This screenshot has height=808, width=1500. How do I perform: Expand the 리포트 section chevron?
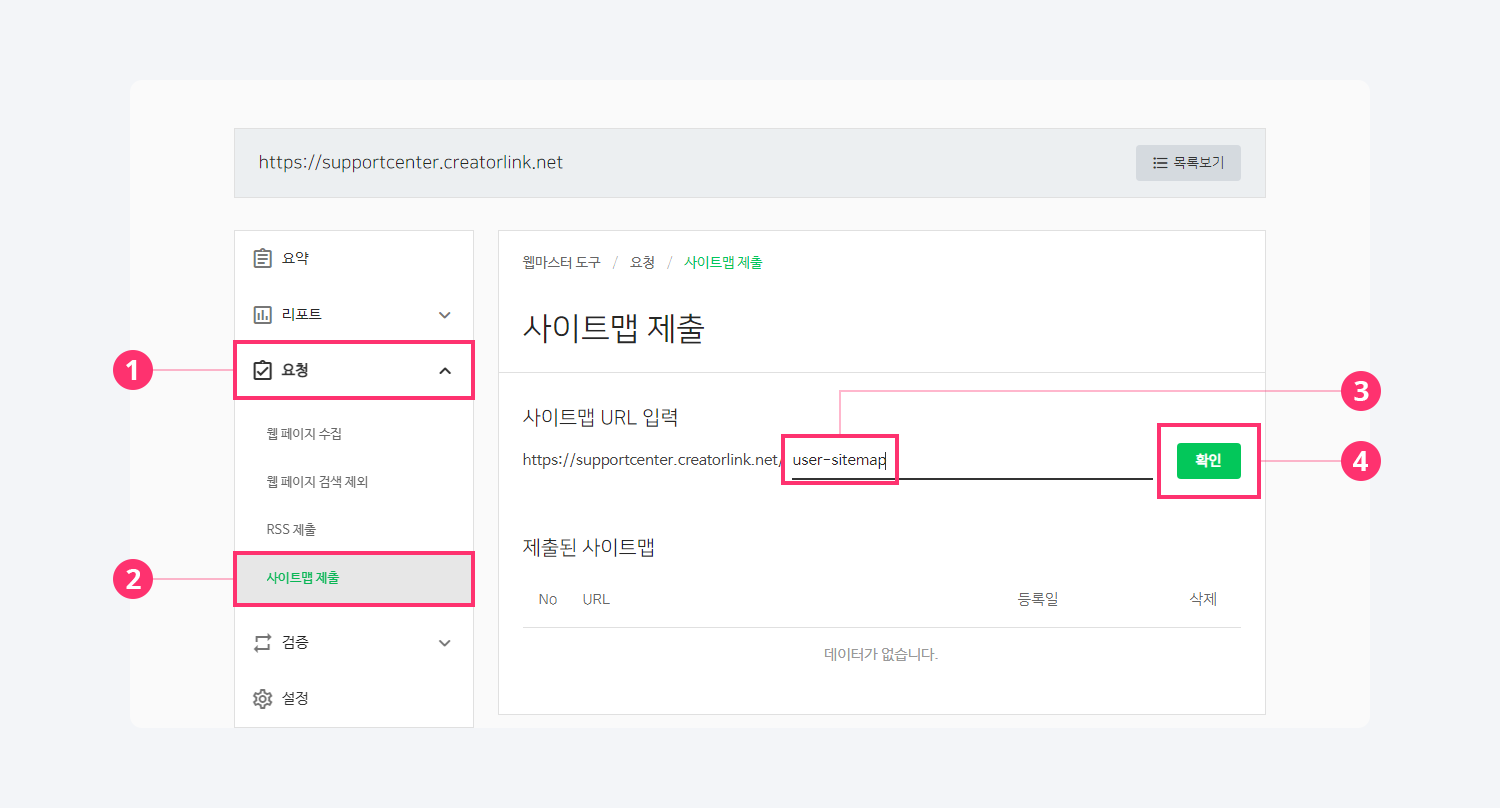445,315
